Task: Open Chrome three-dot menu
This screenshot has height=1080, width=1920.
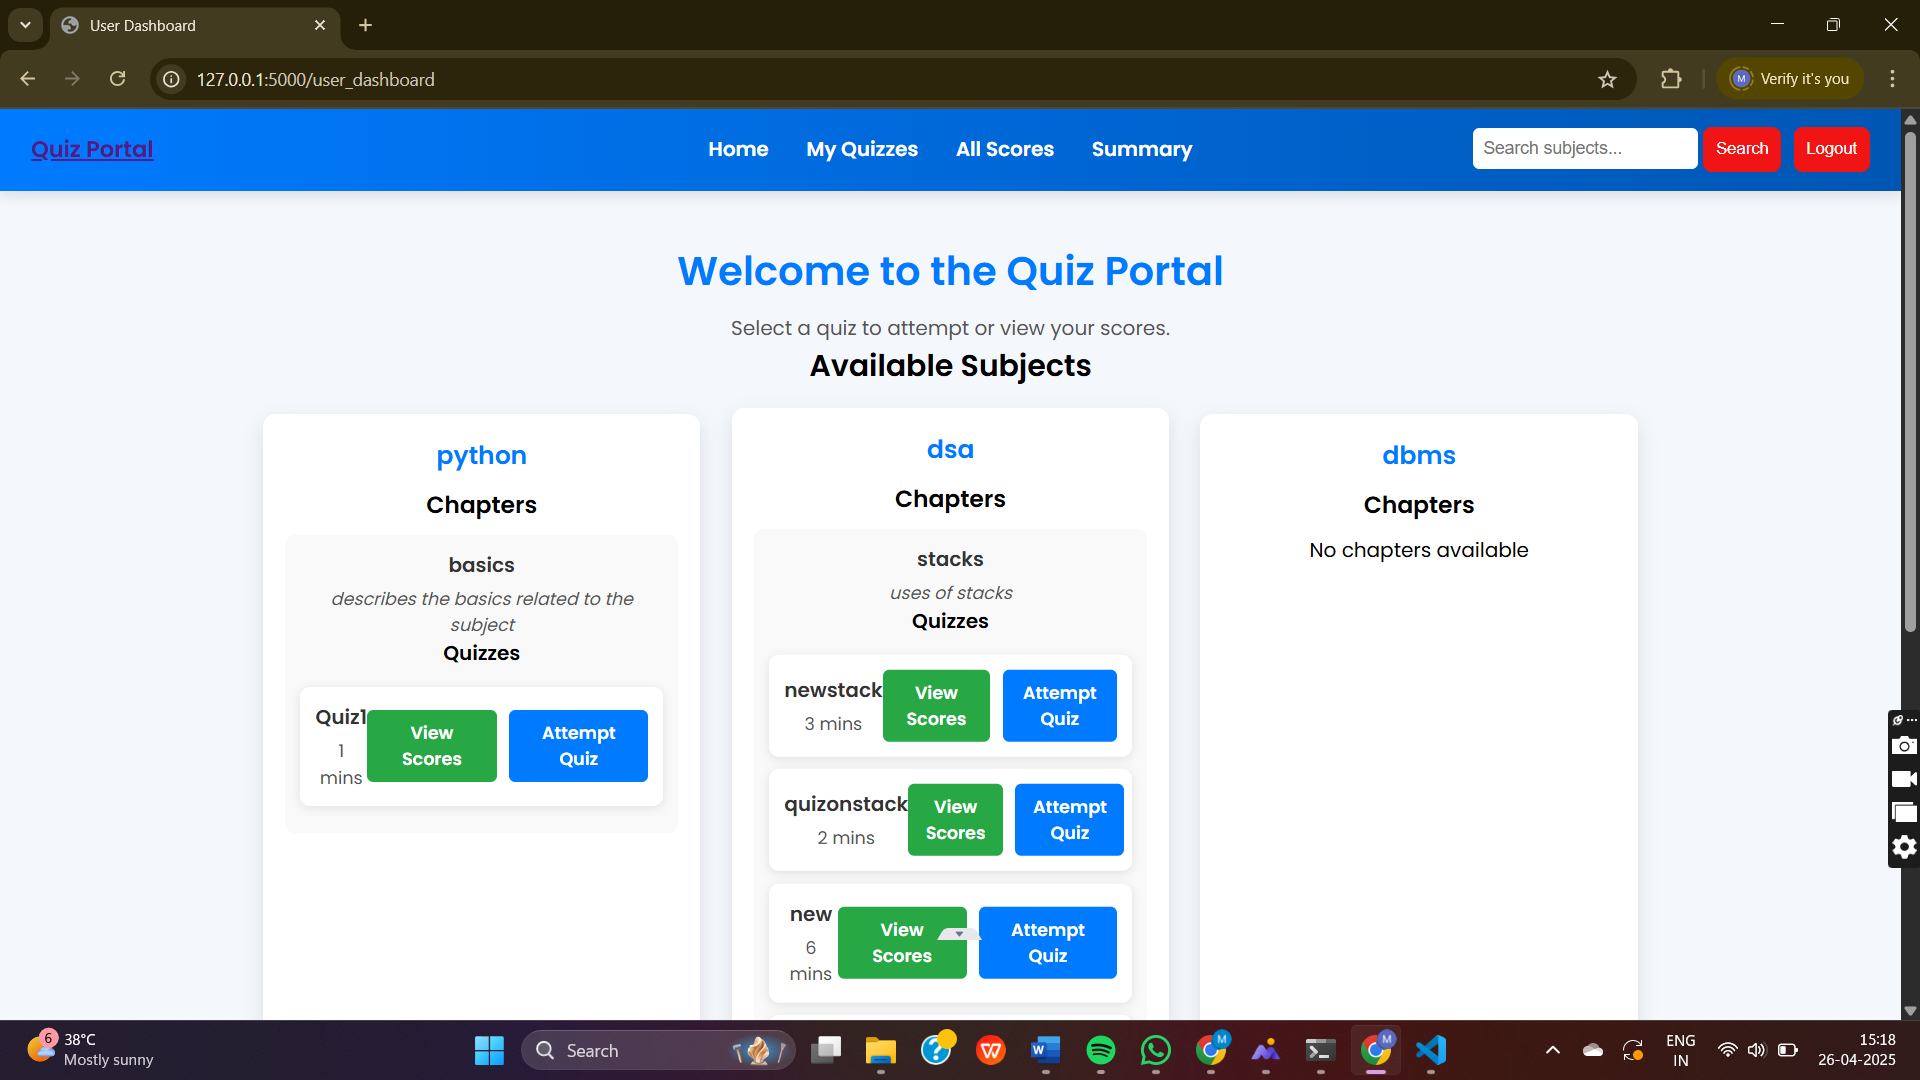Action: coord(1892,79)
